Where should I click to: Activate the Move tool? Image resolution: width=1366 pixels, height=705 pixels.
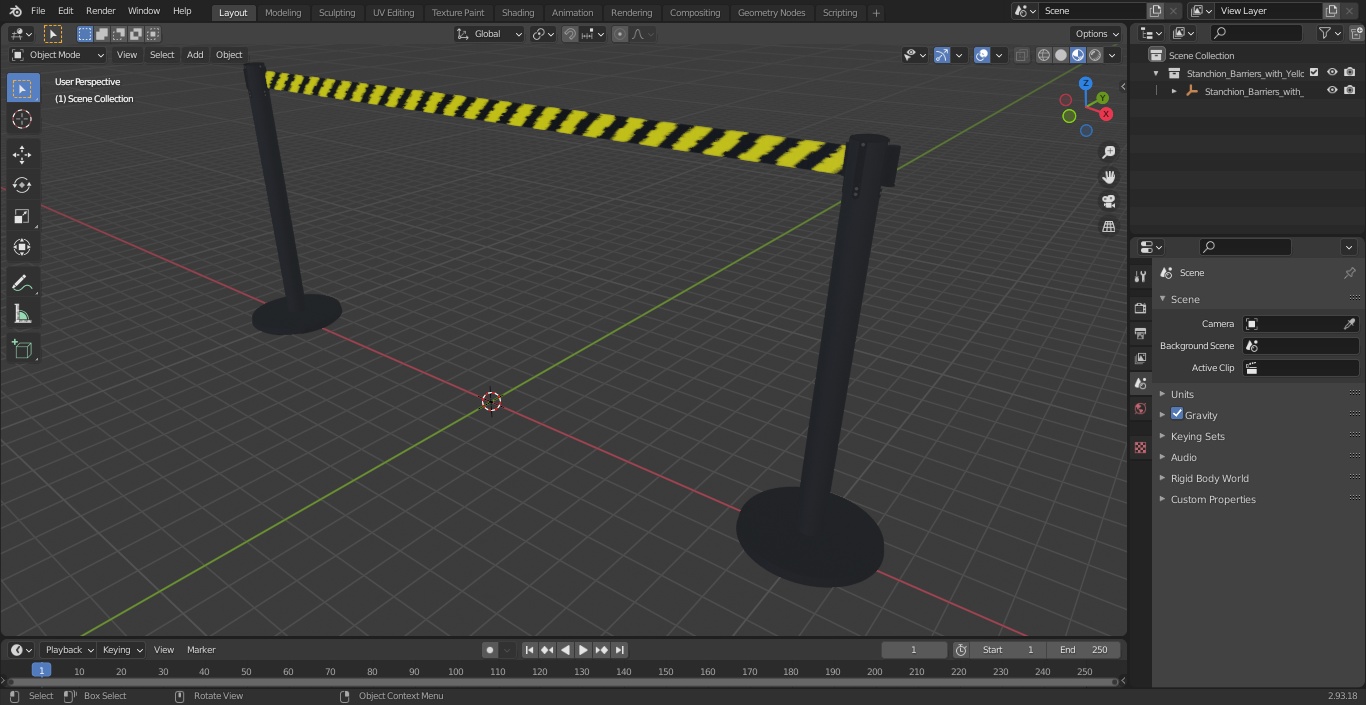tap(22, 154)
